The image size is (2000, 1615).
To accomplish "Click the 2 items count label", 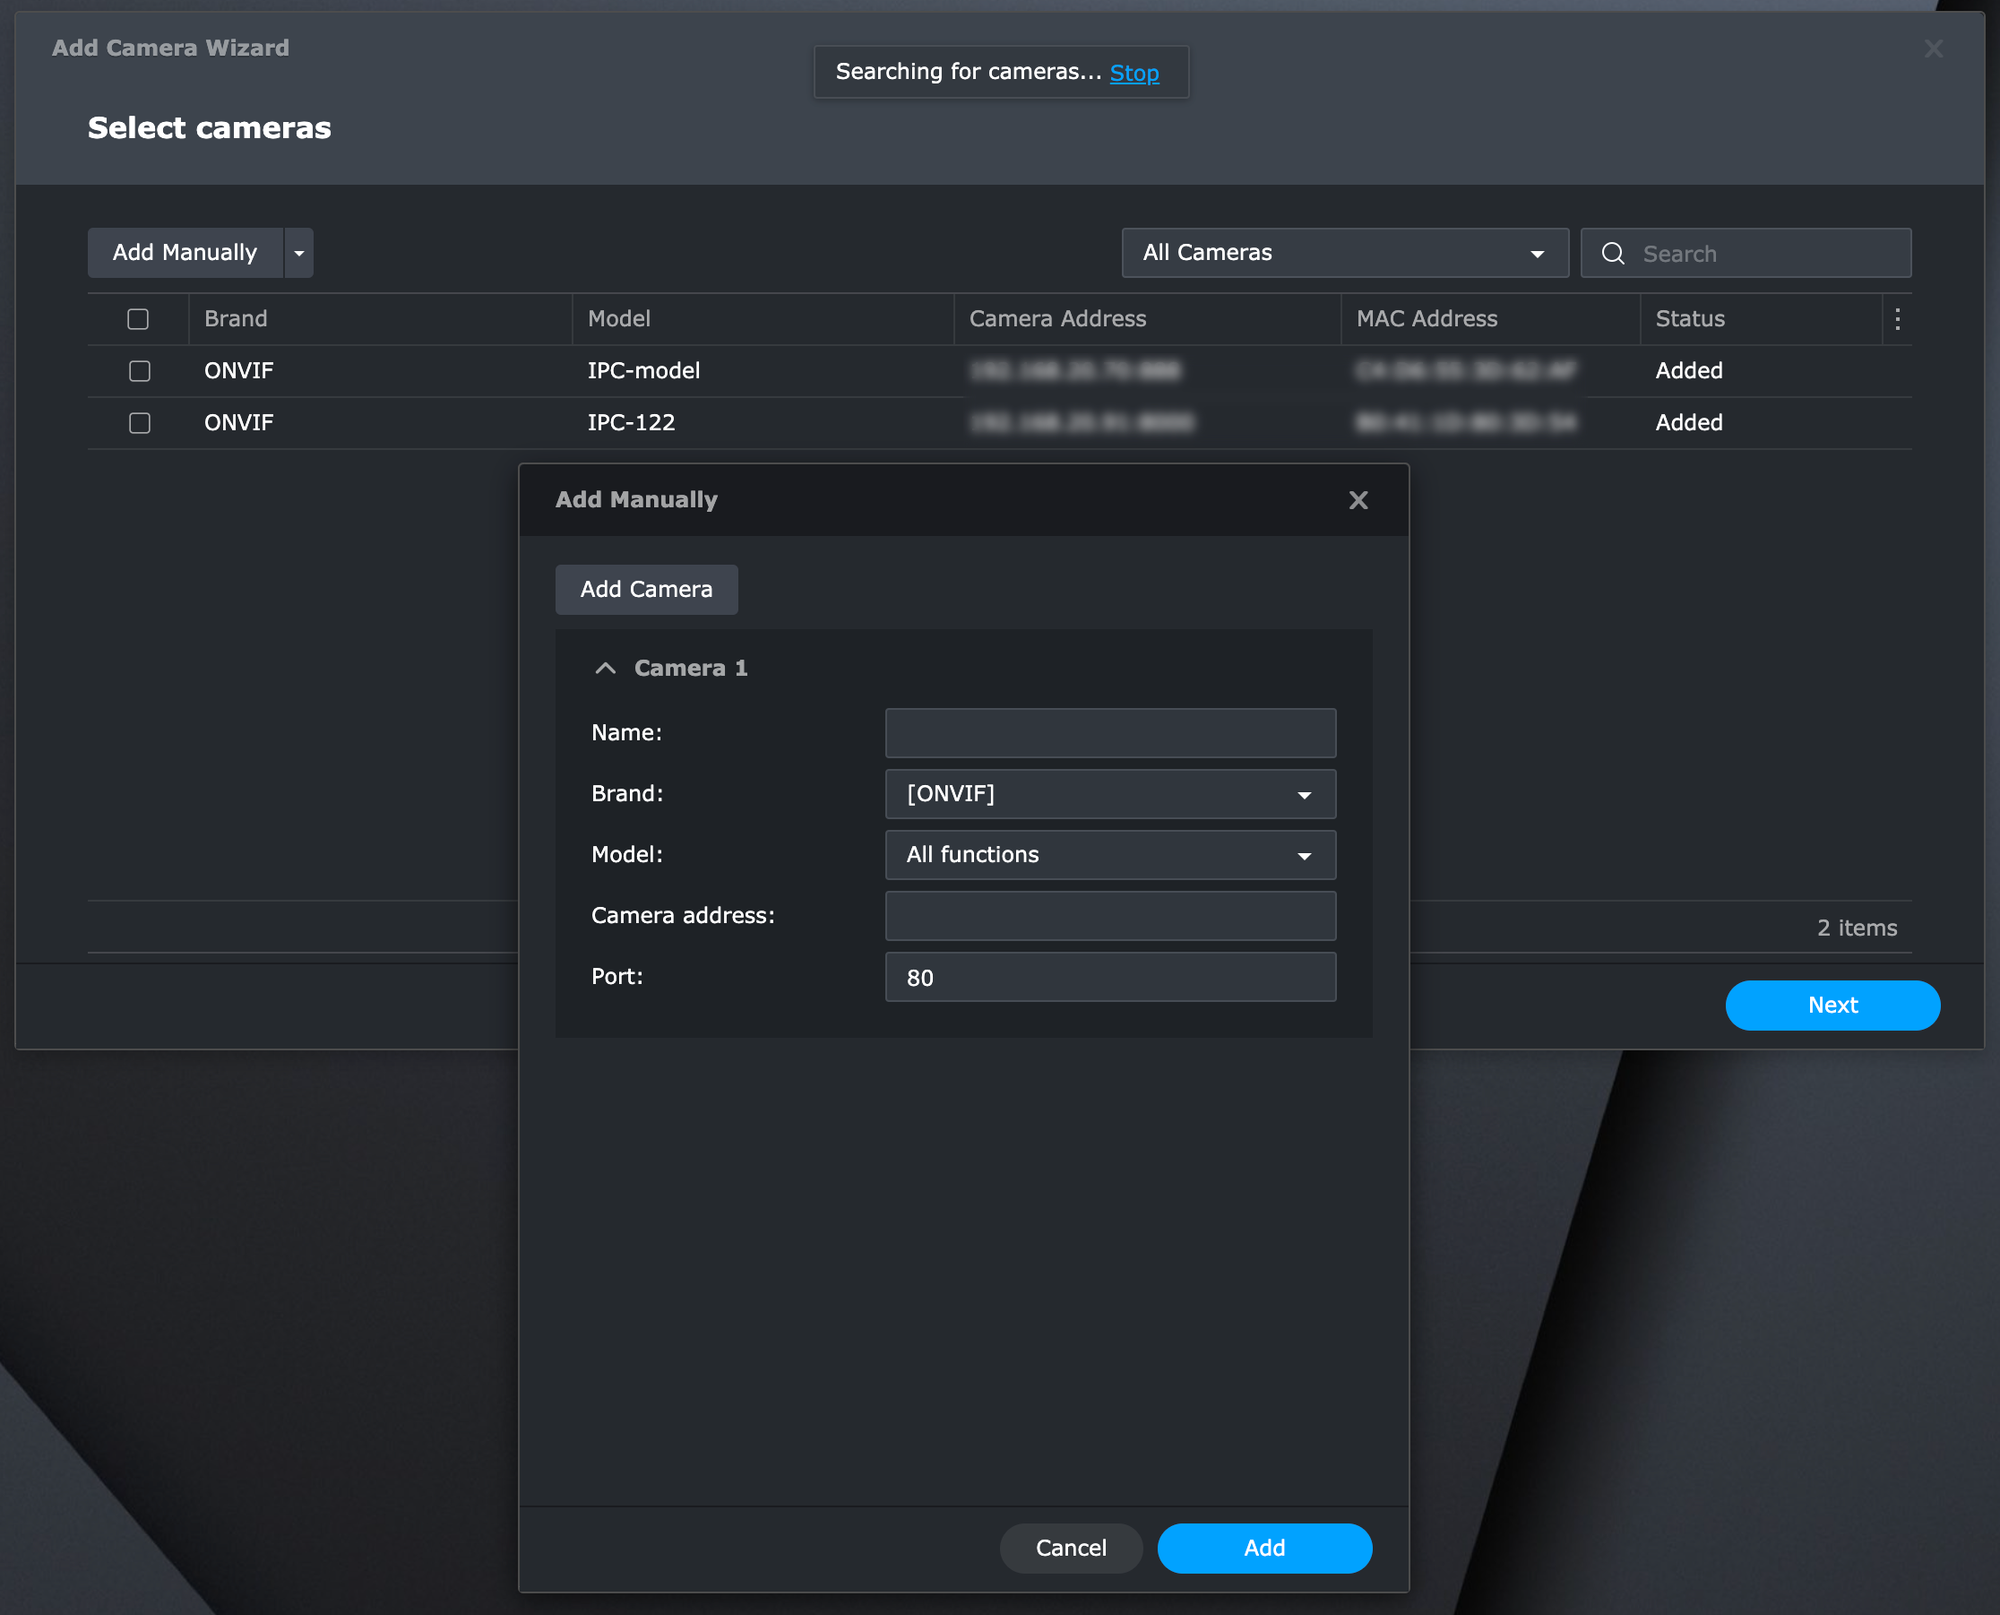I will coord(1857,928).
